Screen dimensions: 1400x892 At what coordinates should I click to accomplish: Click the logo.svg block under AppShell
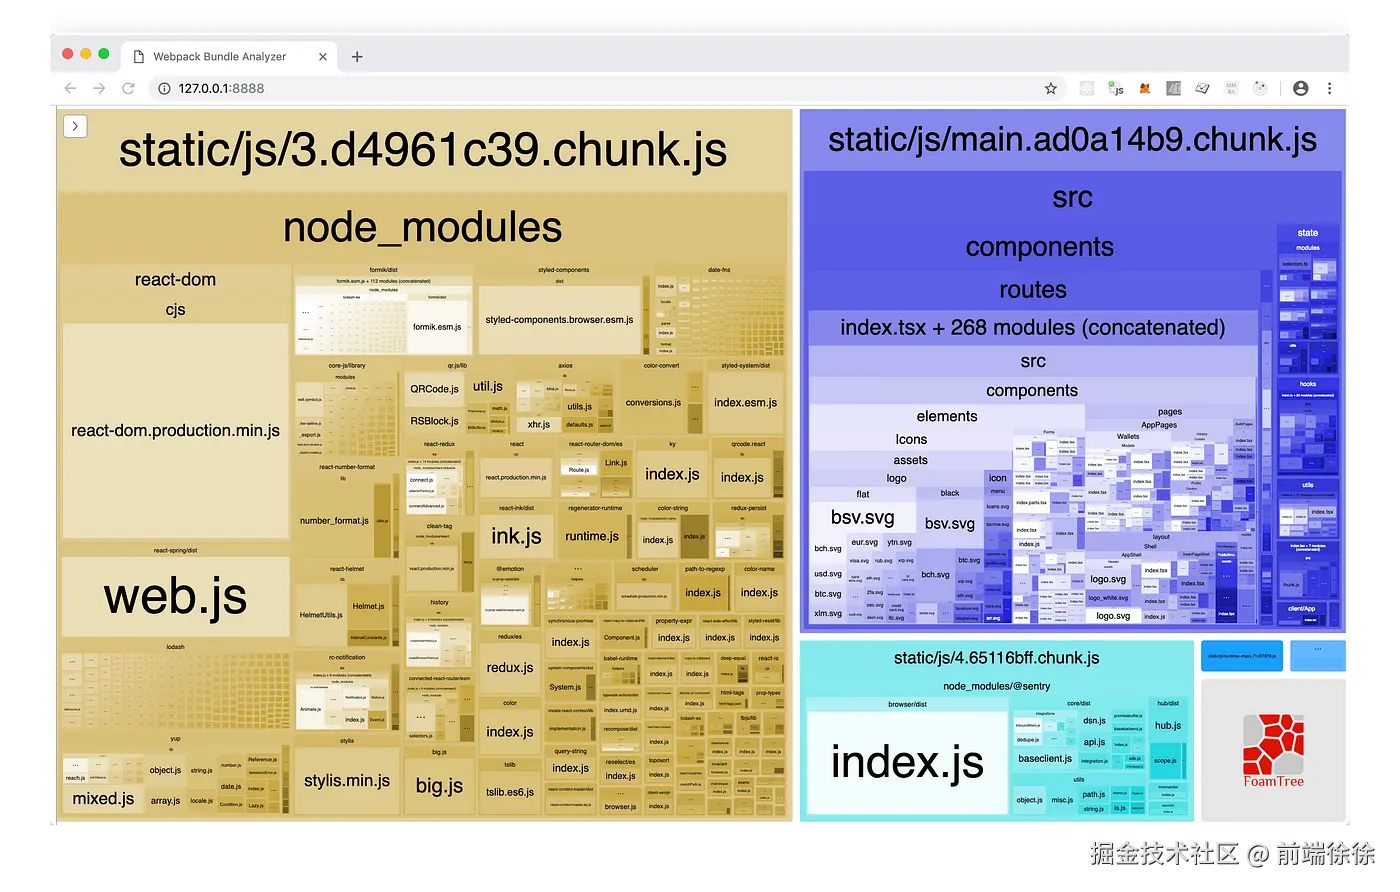point(1107,580)
